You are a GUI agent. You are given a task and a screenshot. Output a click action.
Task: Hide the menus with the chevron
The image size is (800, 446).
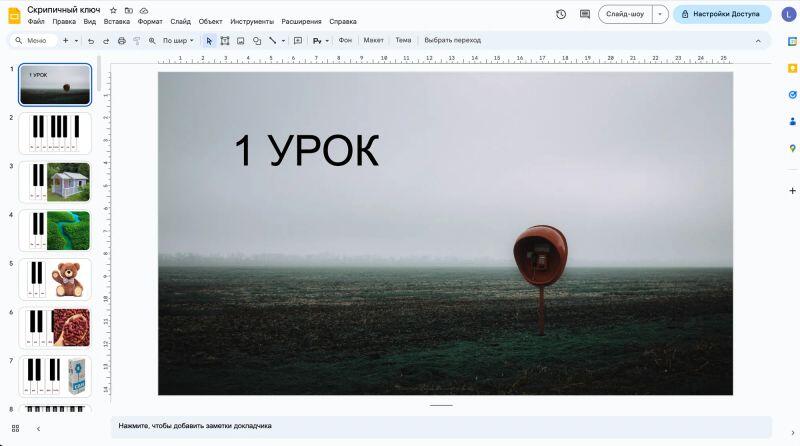click(x=757, y=41)
